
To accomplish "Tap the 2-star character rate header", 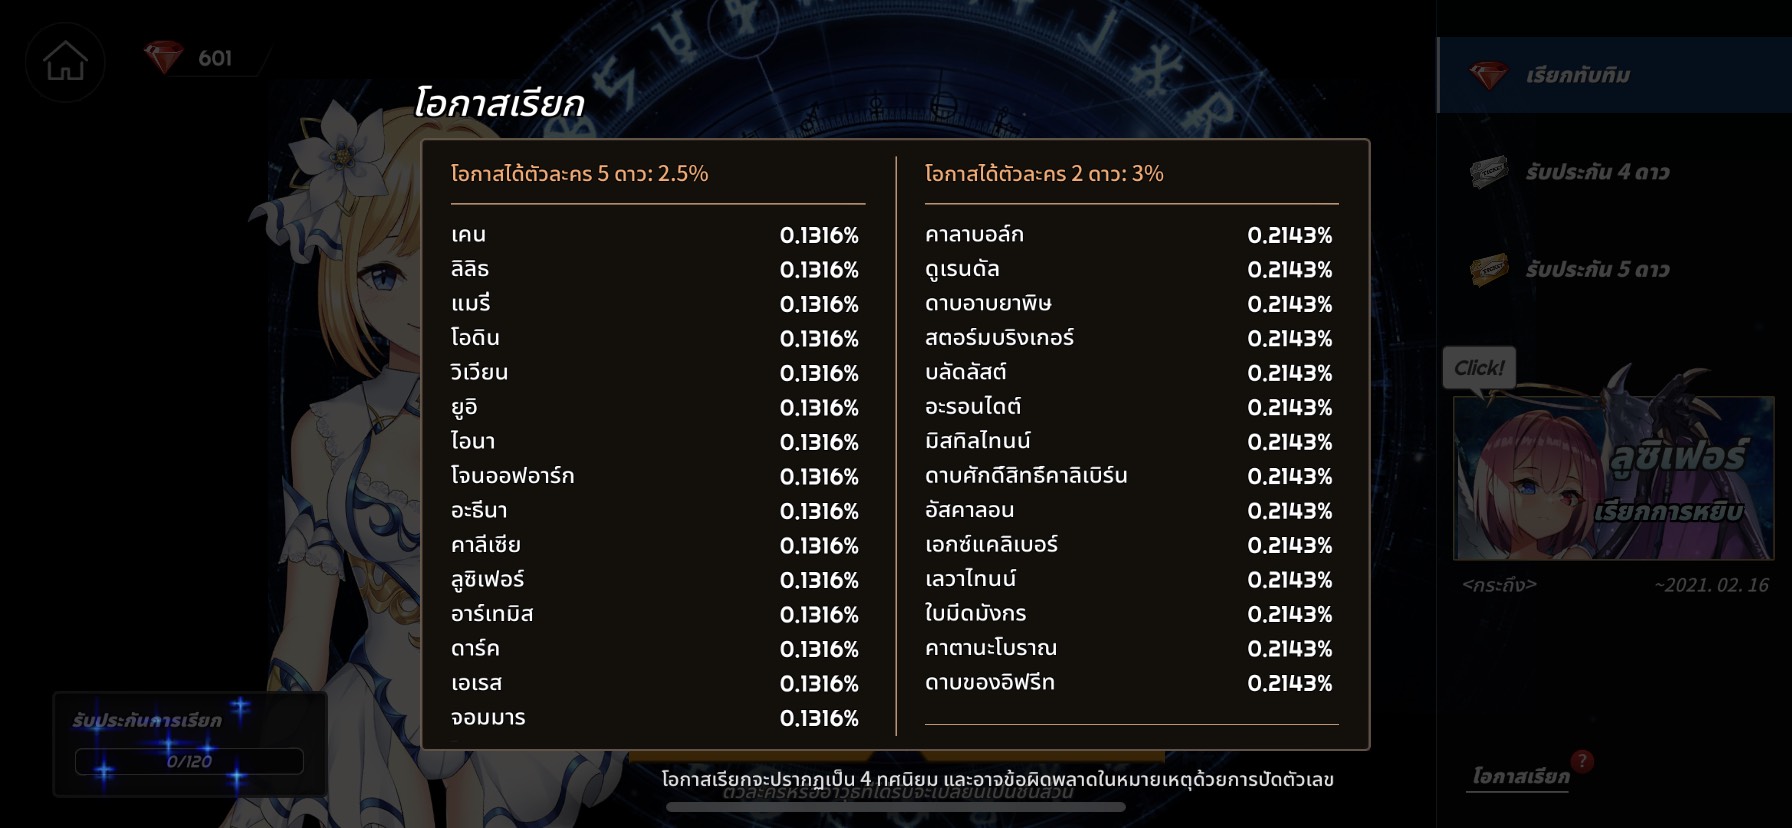I will (1044, 174).
